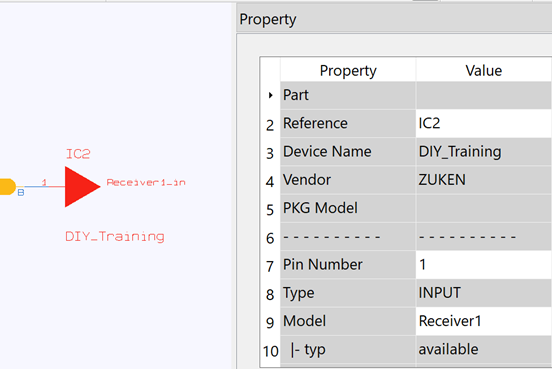Image resolution: width=552 pixels, height=369 pixels.
Task: Click the Property panel title bar
Action: pos(394,19)
